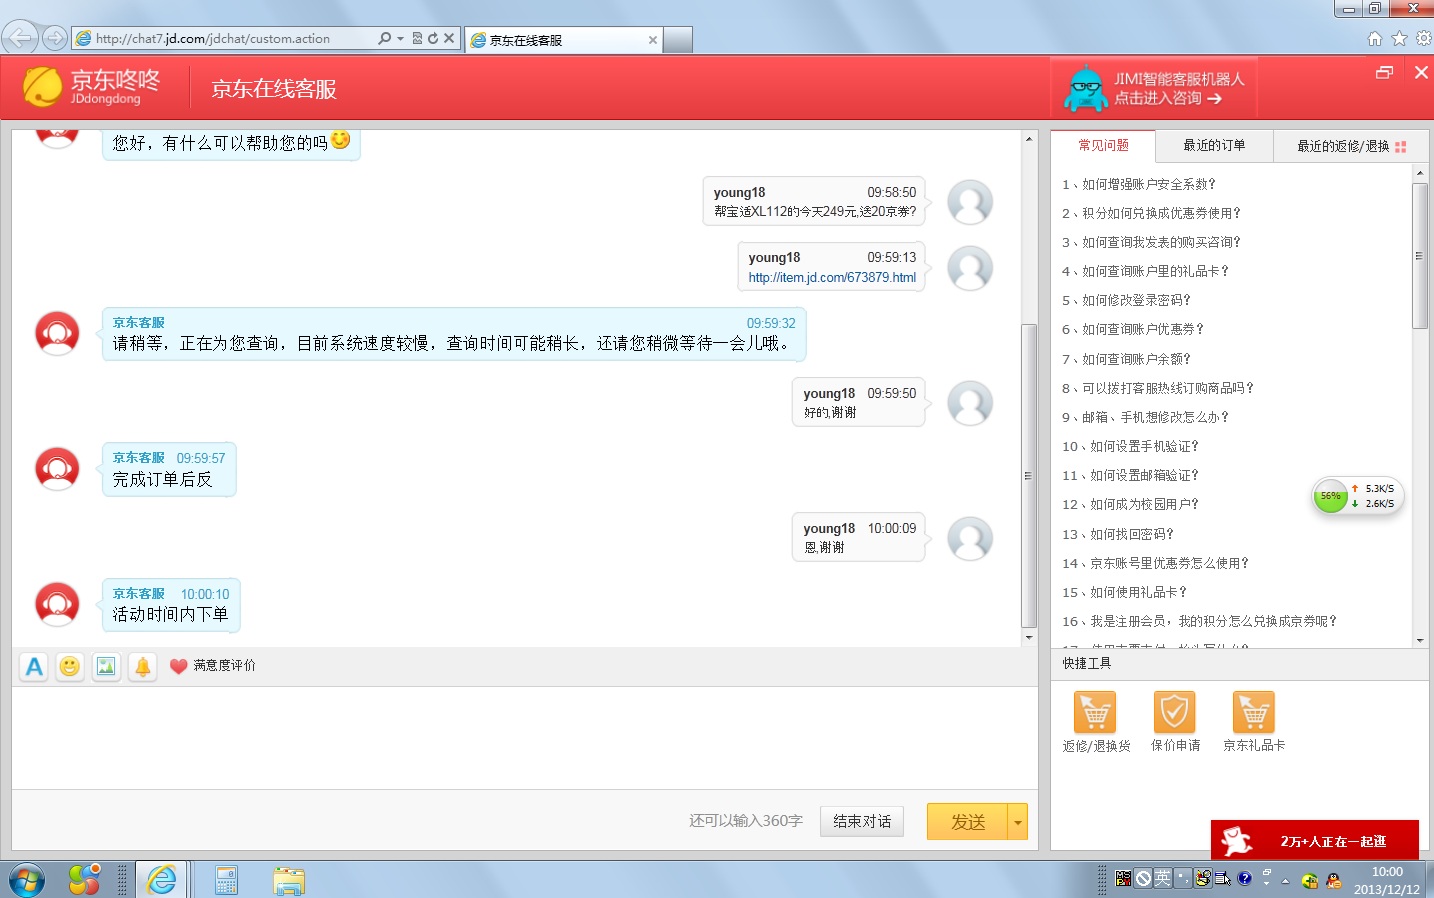Open browser home page icon
Screen dimensions: 1434x898
point(1375,38)
